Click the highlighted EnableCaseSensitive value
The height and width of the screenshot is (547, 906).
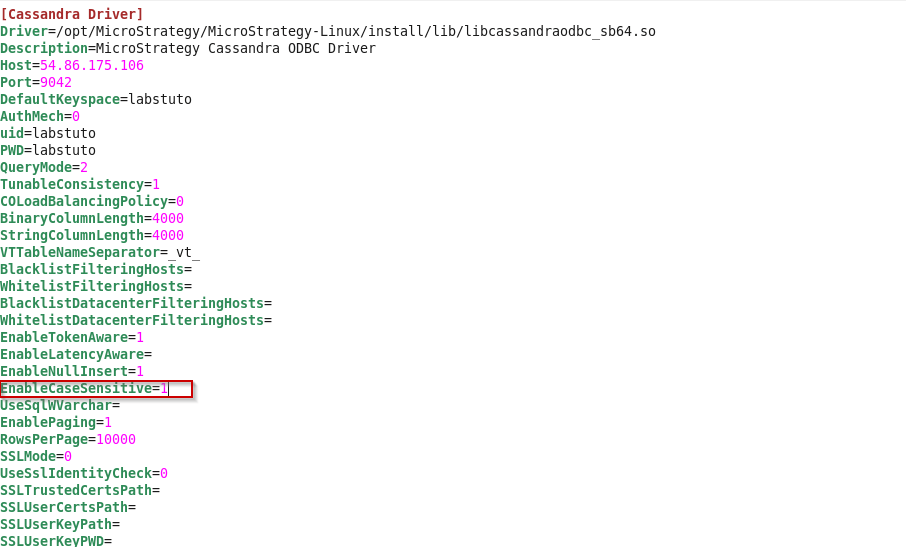[165, 388]
